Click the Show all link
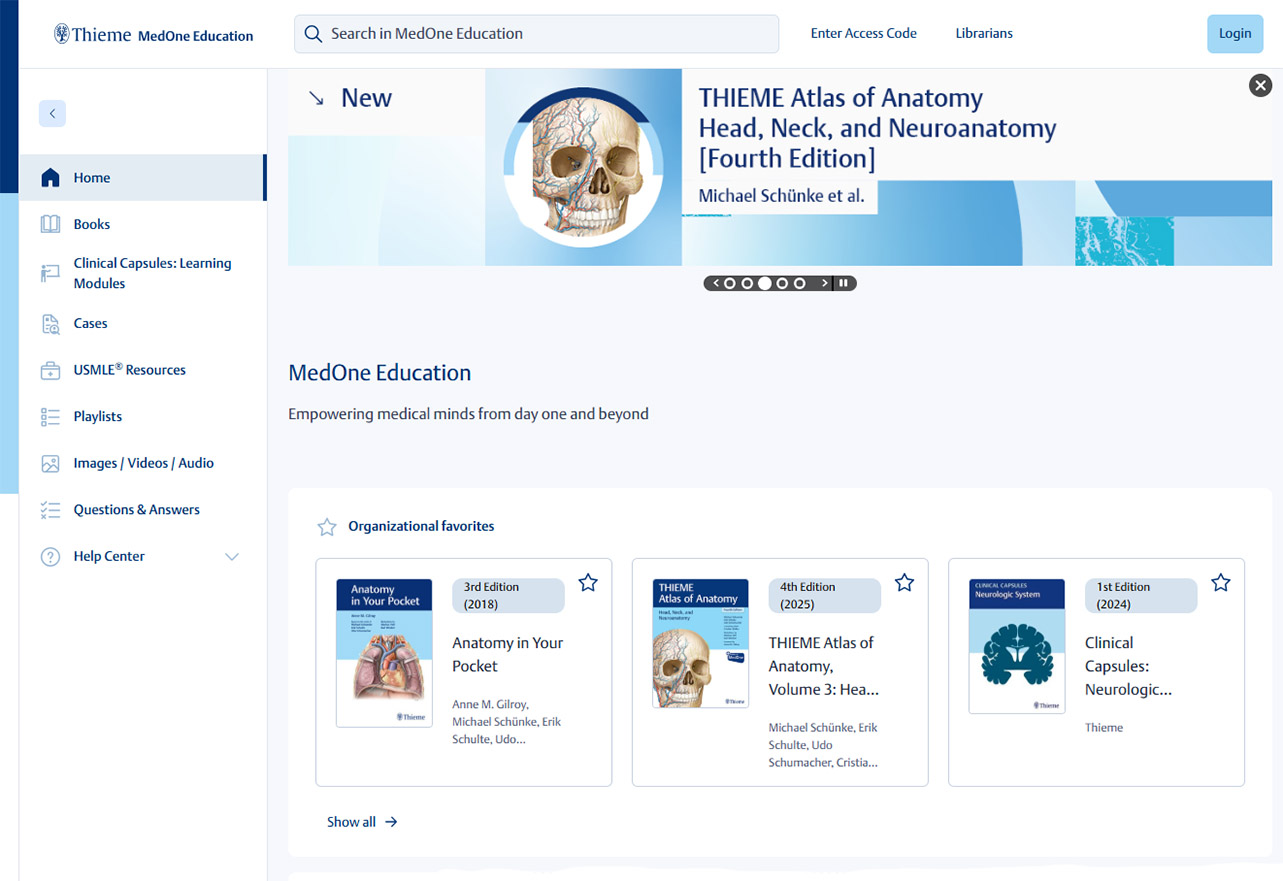 tap(361, 822)
